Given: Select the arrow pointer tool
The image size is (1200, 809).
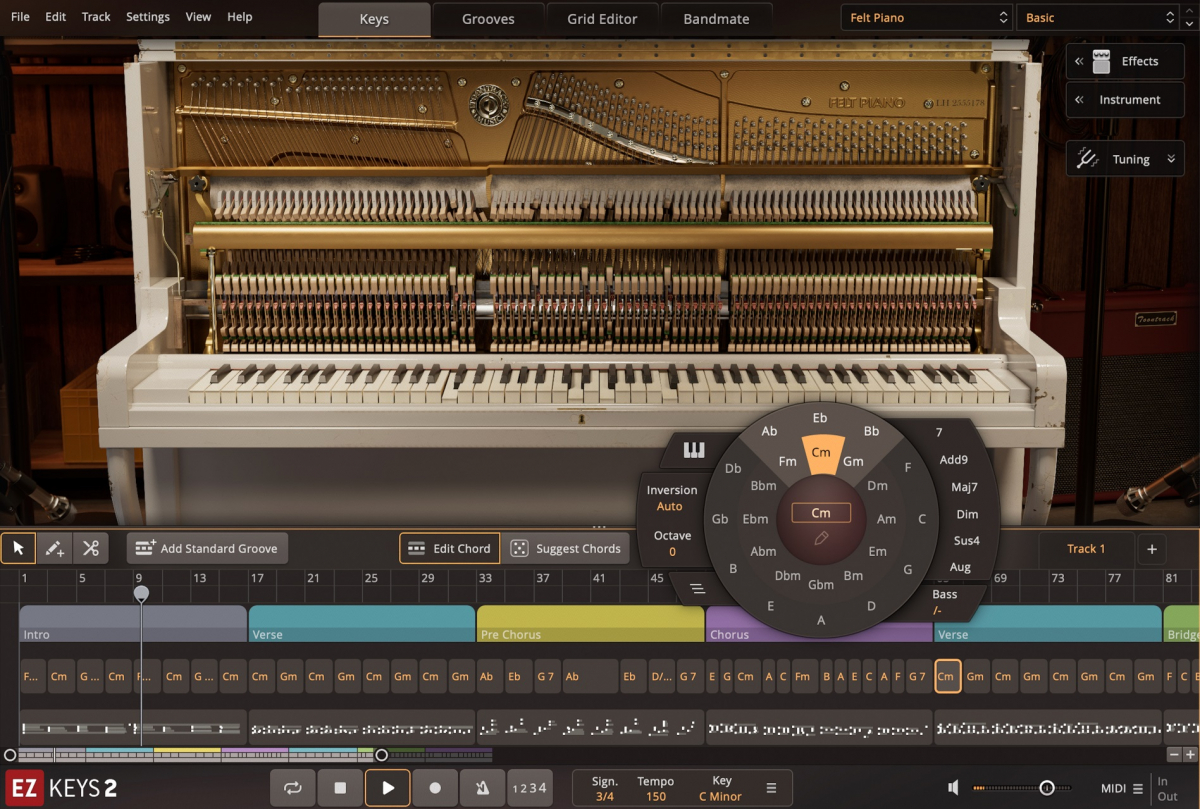Looking at the screenshot, I should [18, 548].
